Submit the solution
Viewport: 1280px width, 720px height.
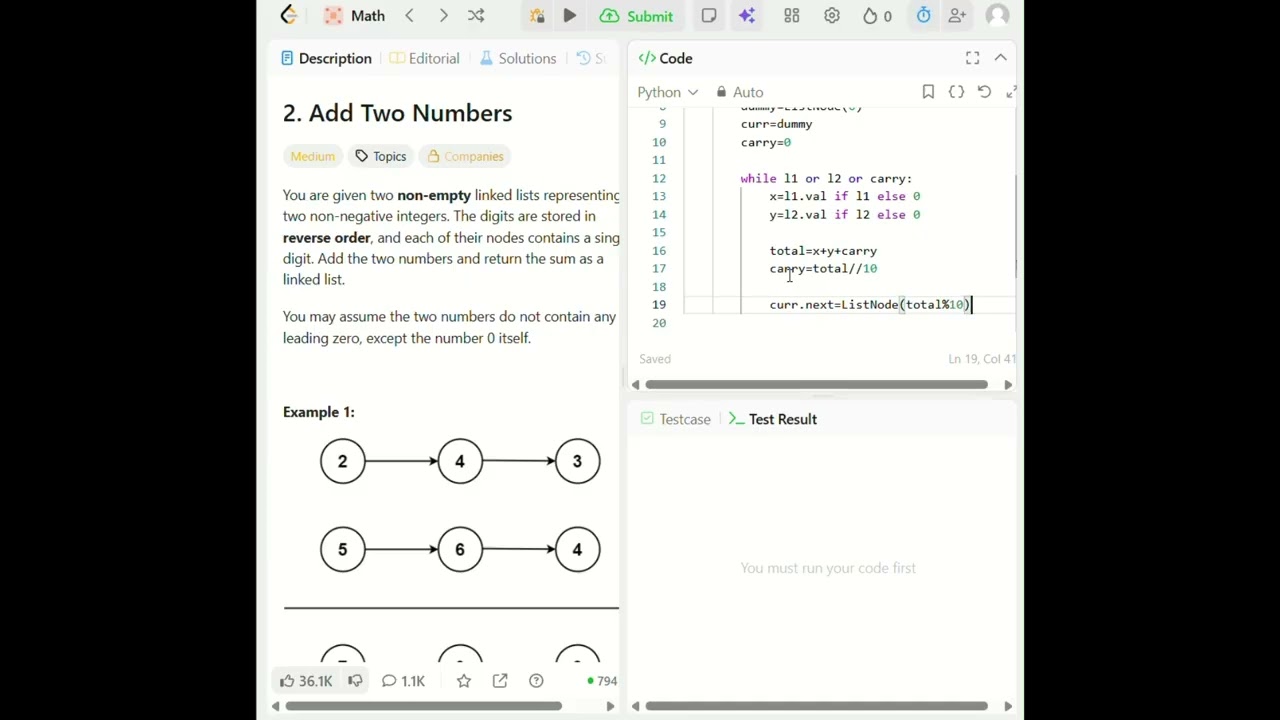click(x=637, y=16)
